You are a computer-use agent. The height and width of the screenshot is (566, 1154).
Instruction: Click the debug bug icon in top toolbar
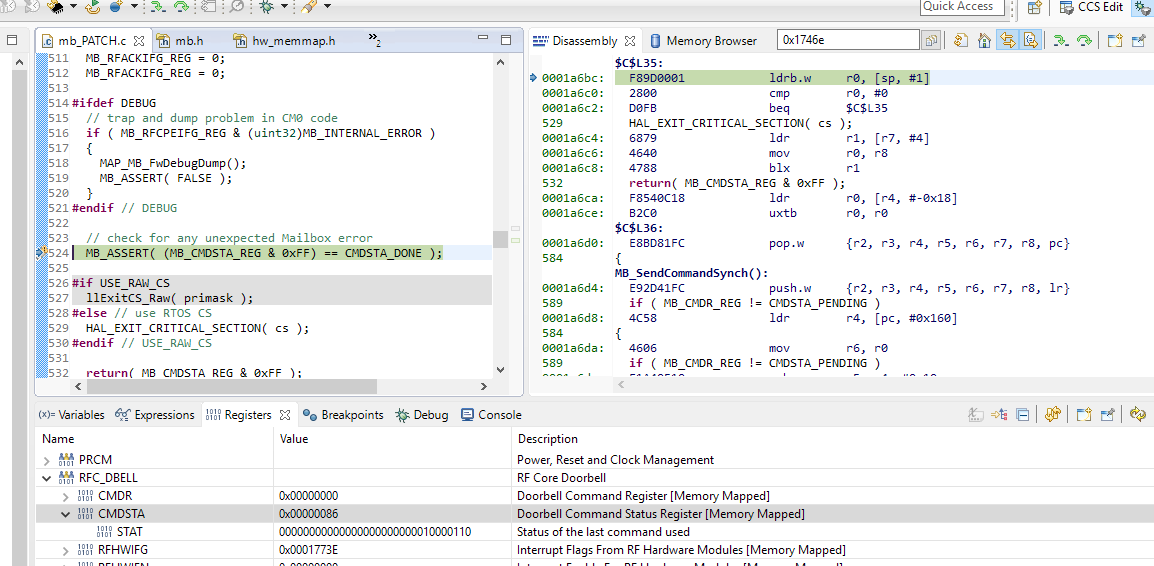click(x=266, y=7)
